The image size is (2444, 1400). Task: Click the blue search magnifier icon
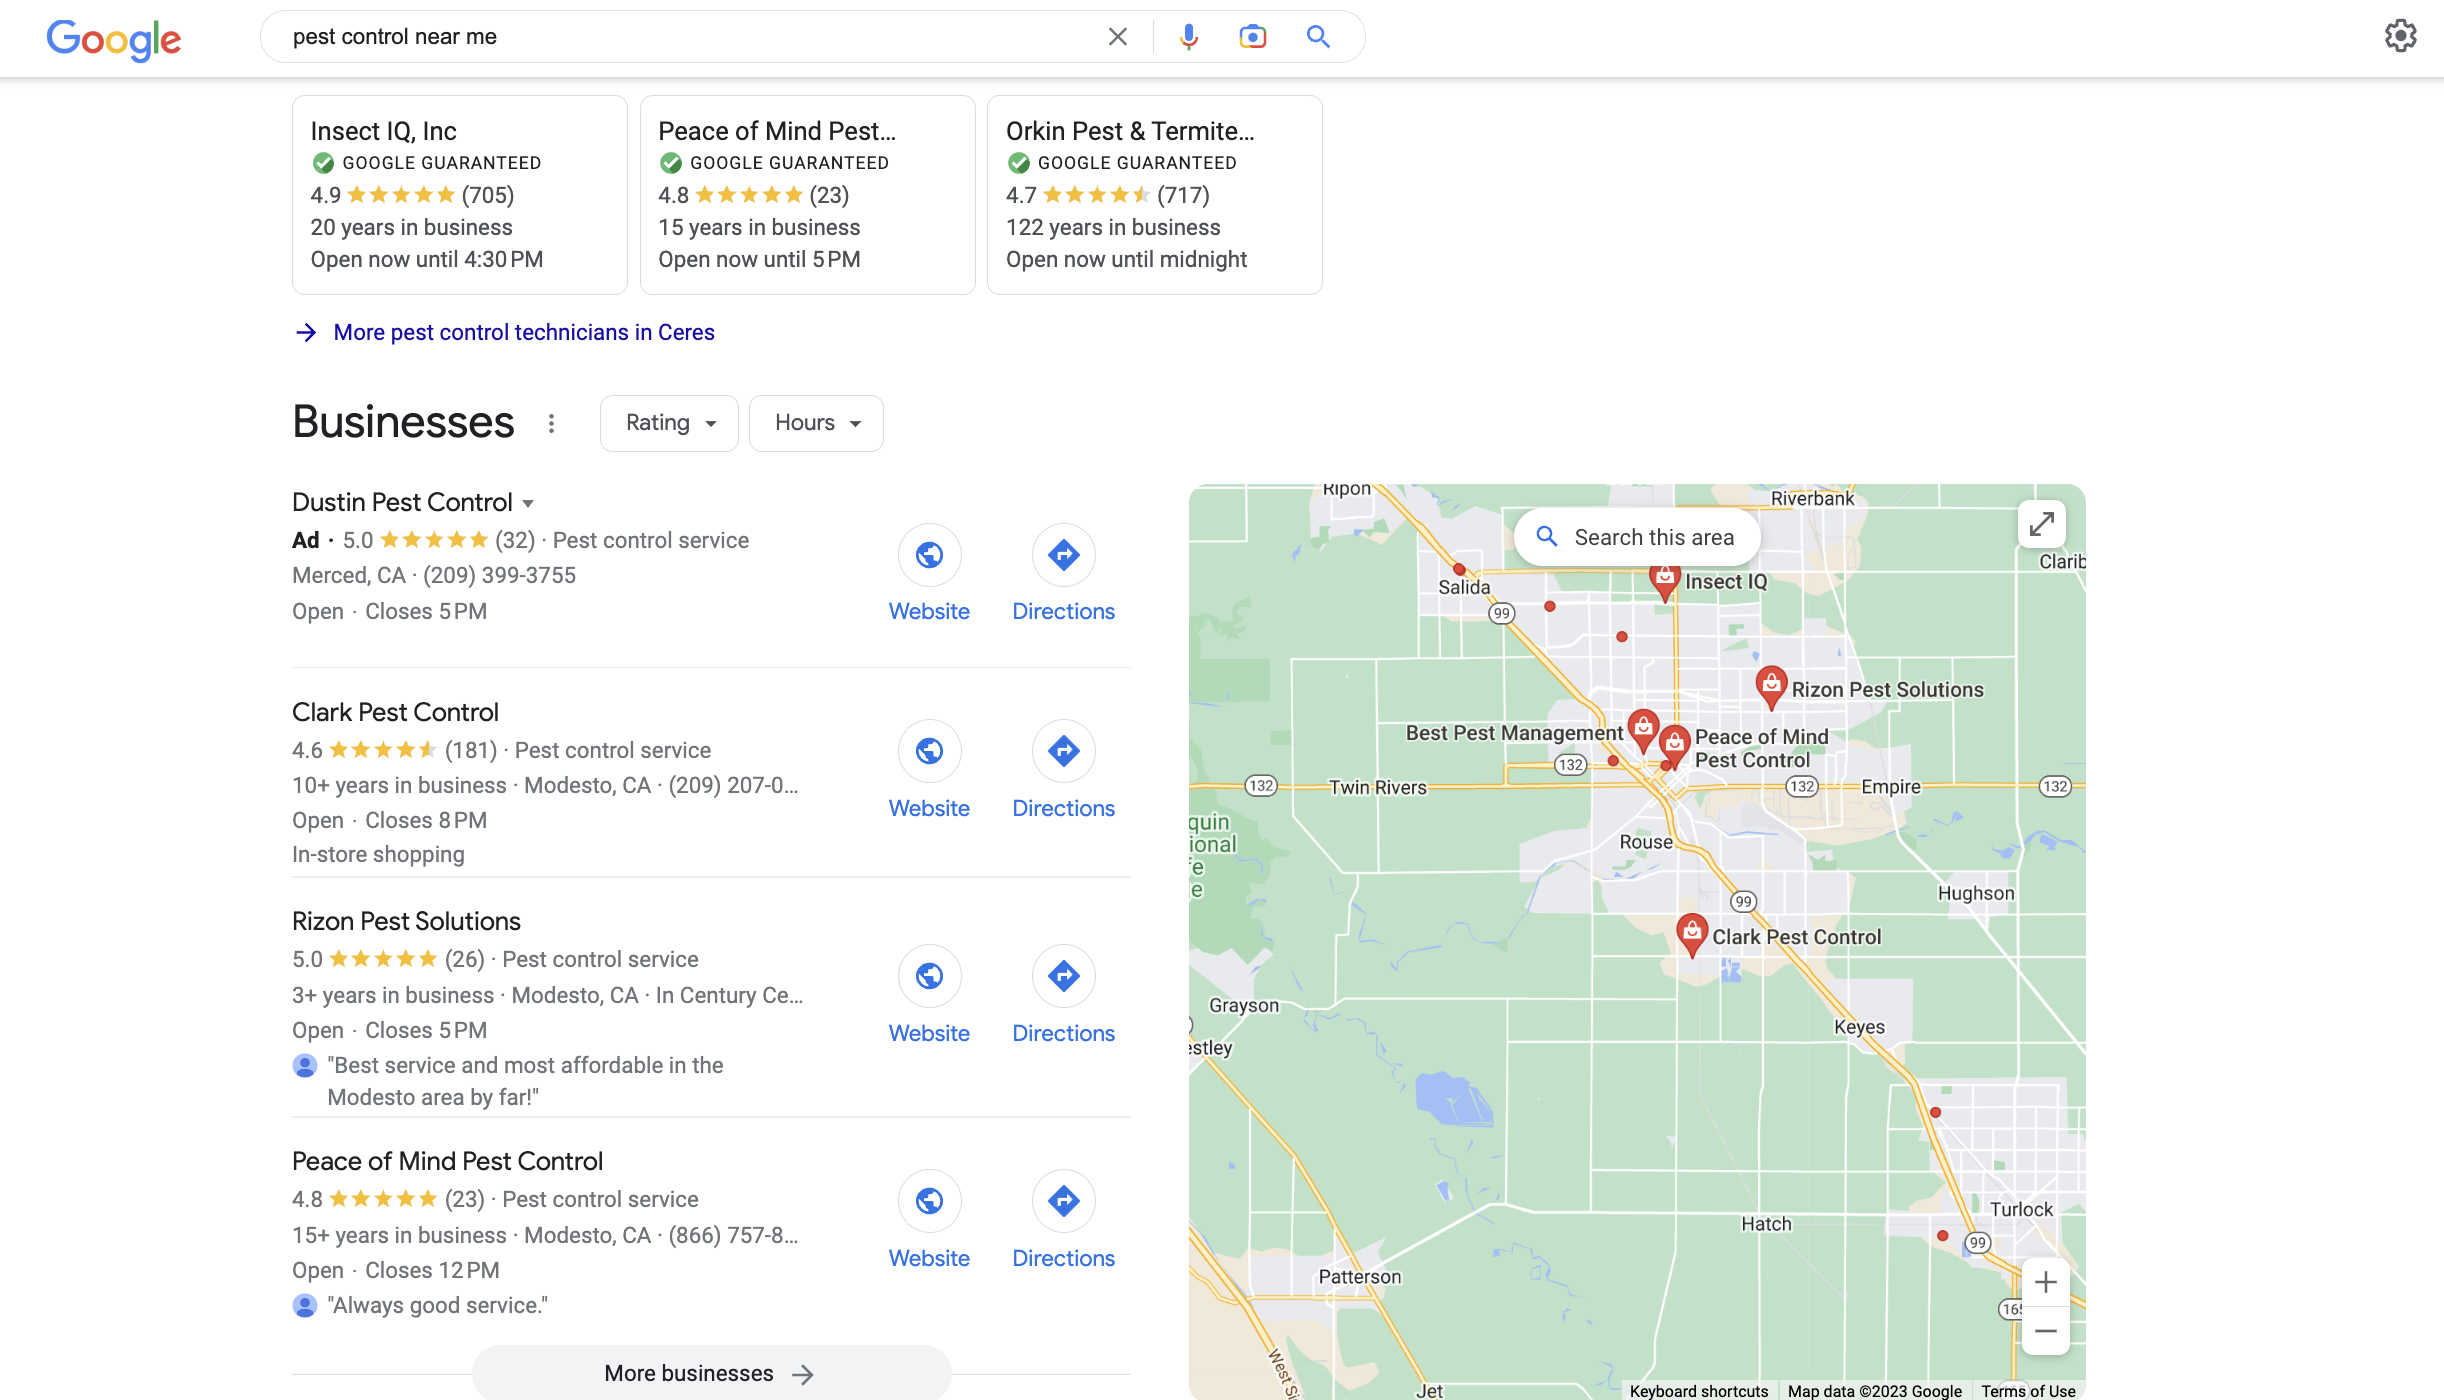coord(1318,37)
